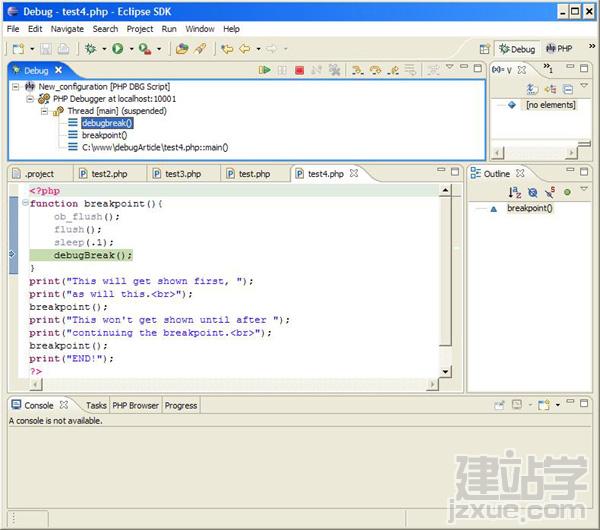Open the Run launch dropdown arrow
The height and width of the screenshot is (530, 600).
click(x=131, y=49)
